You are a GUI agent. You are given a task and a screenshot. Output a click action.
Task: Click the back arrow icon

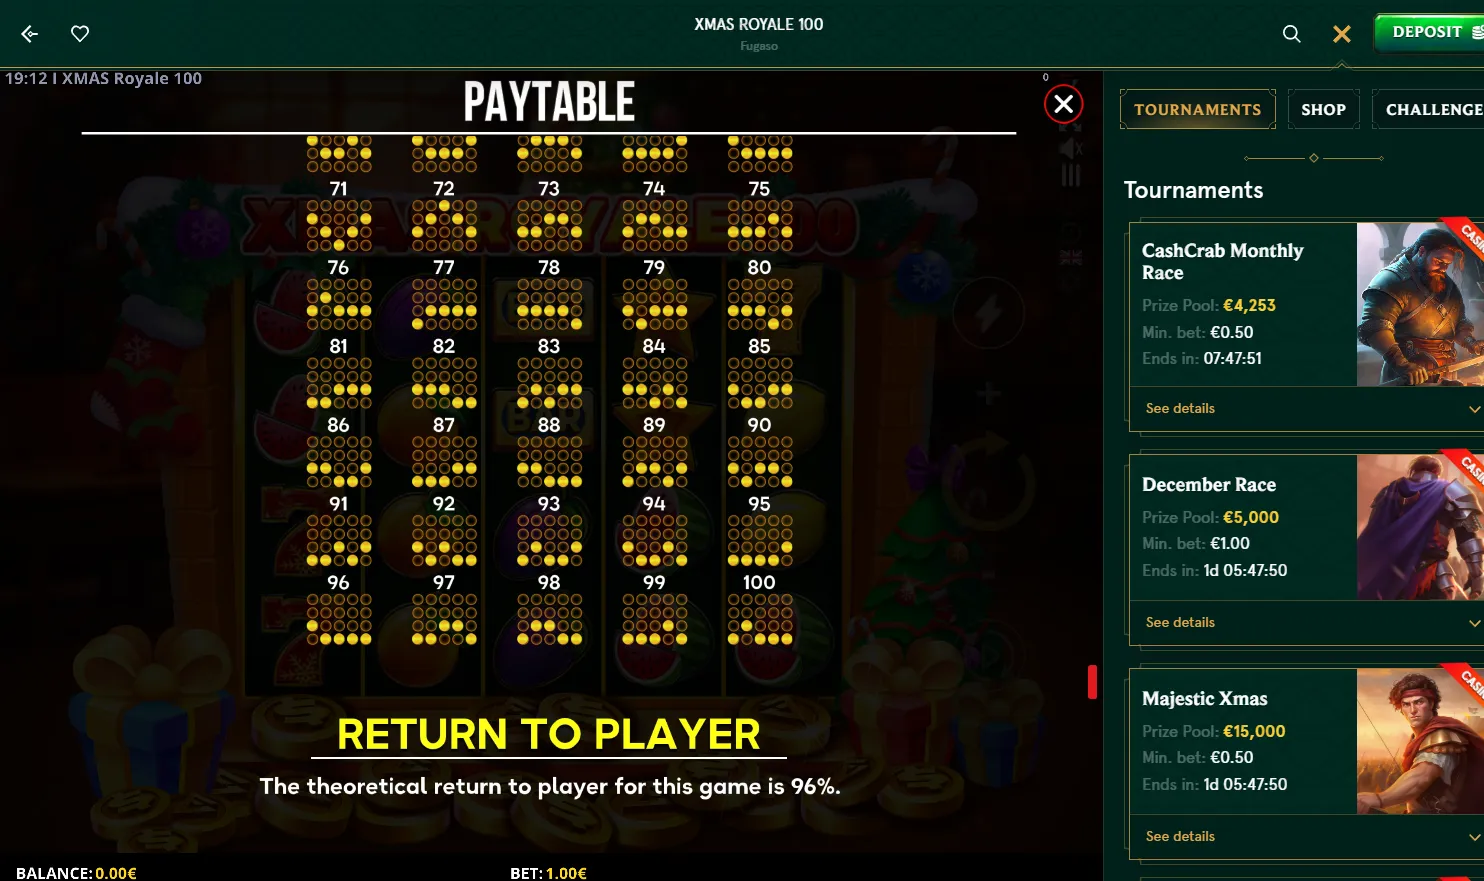pos(30,34)
